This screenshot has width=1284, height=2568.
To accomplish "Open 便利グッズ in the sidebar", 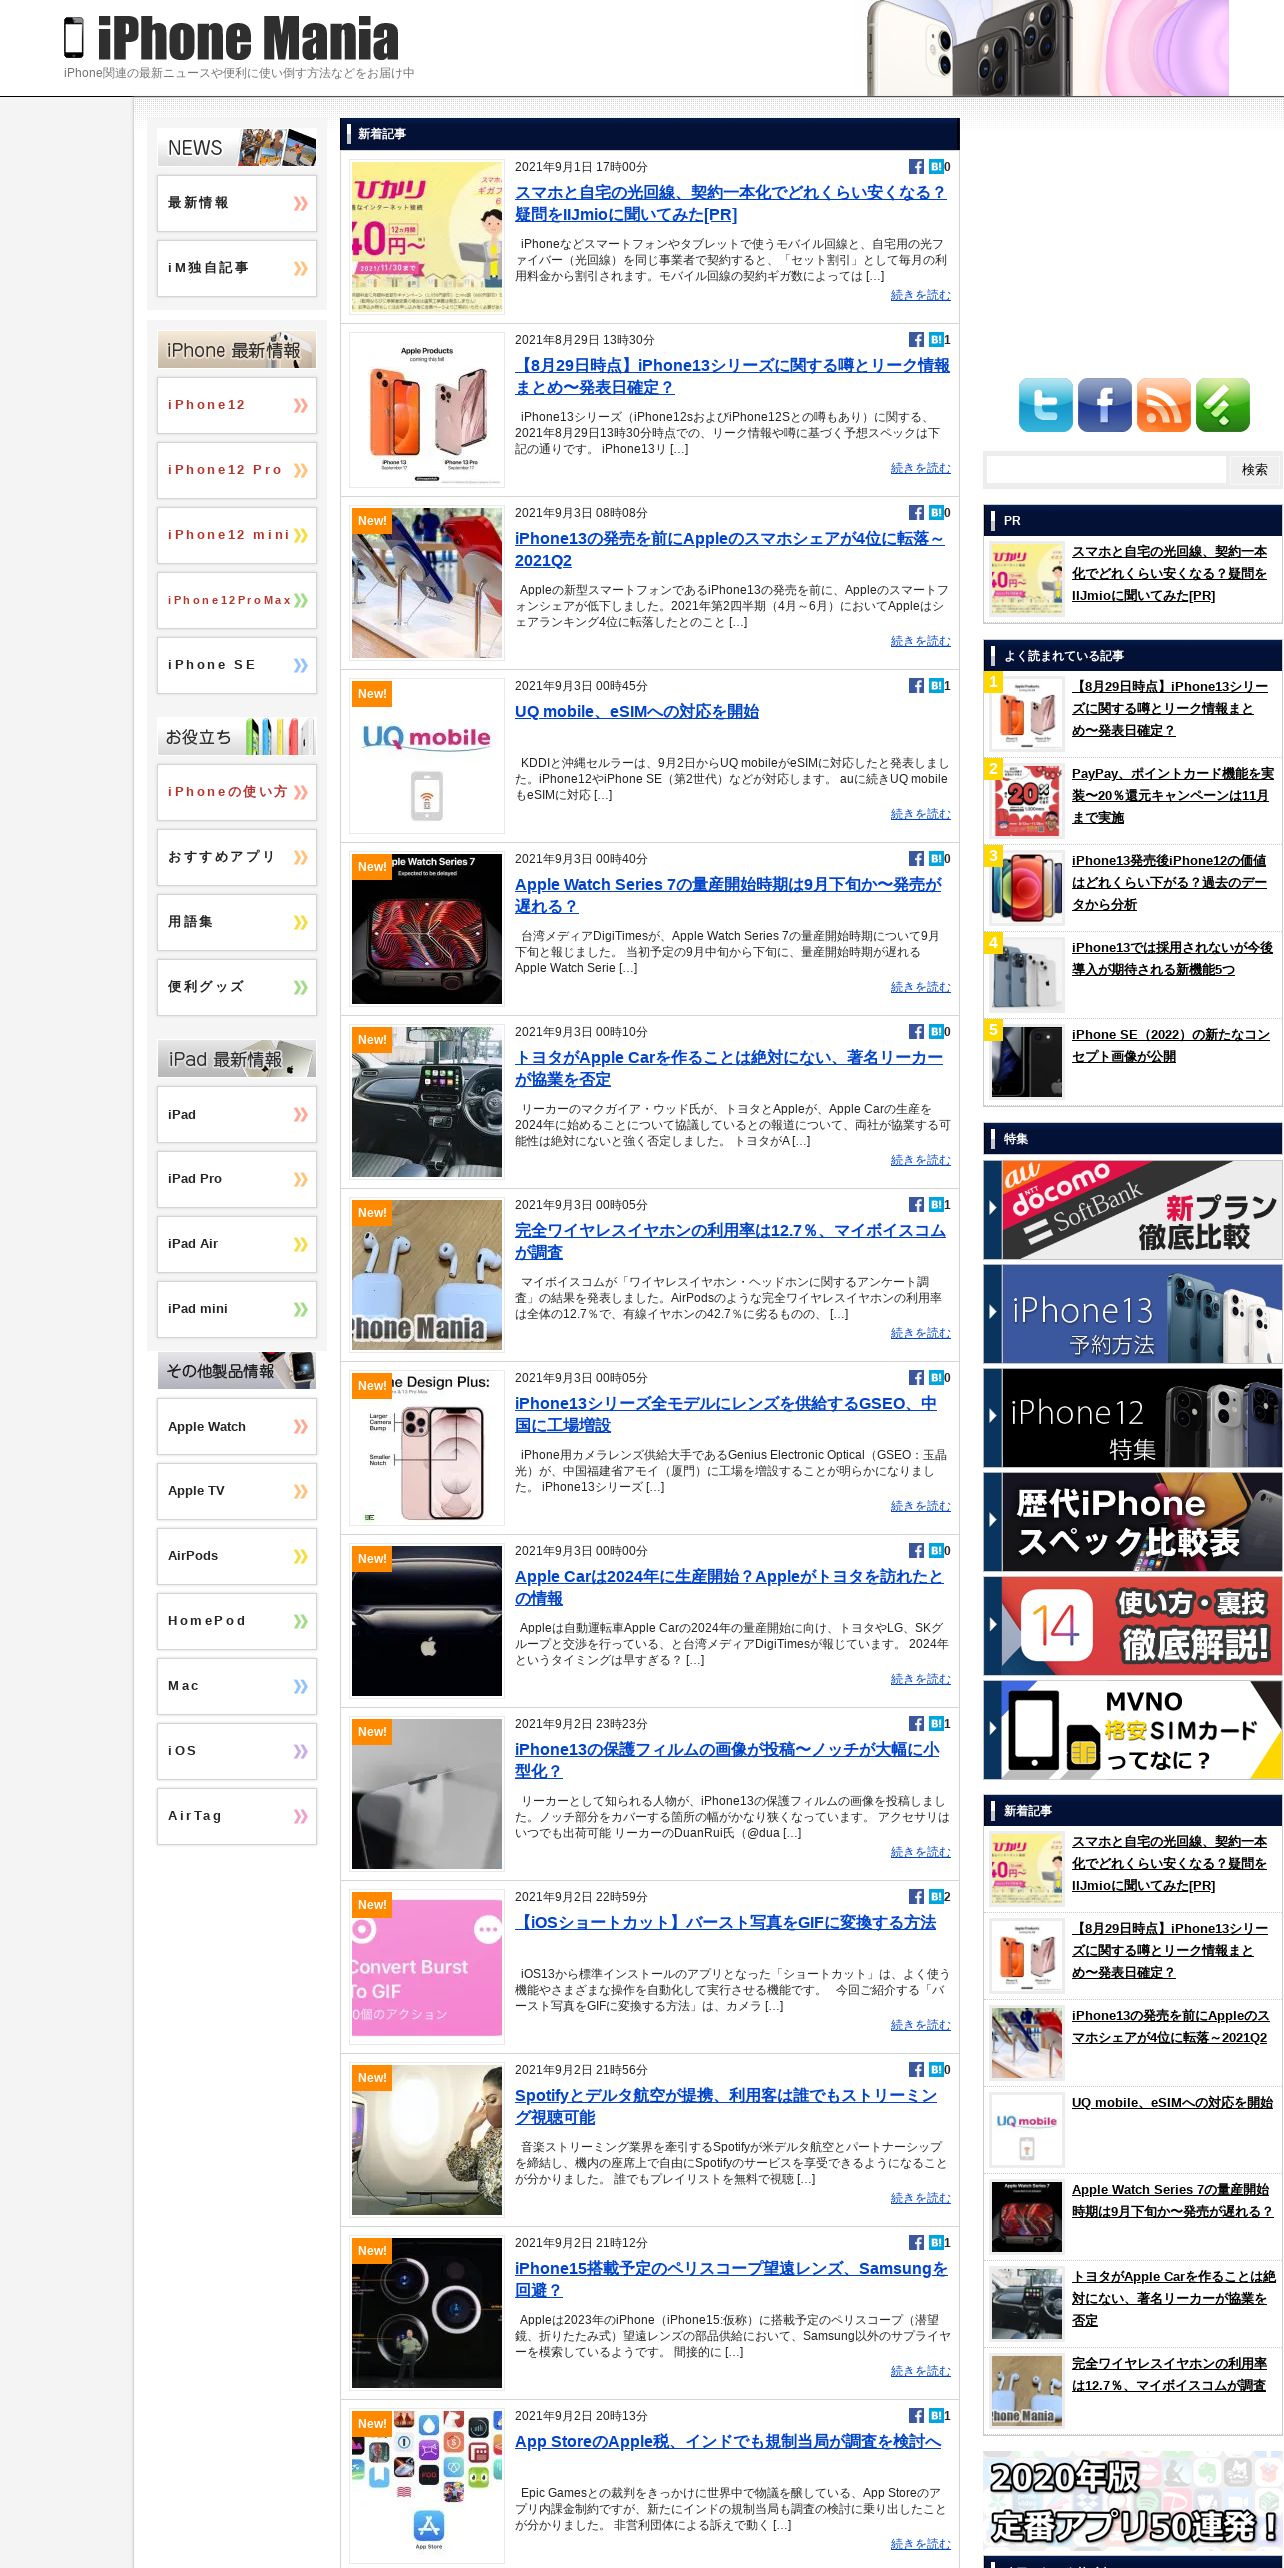I will (x=237, y=987).
